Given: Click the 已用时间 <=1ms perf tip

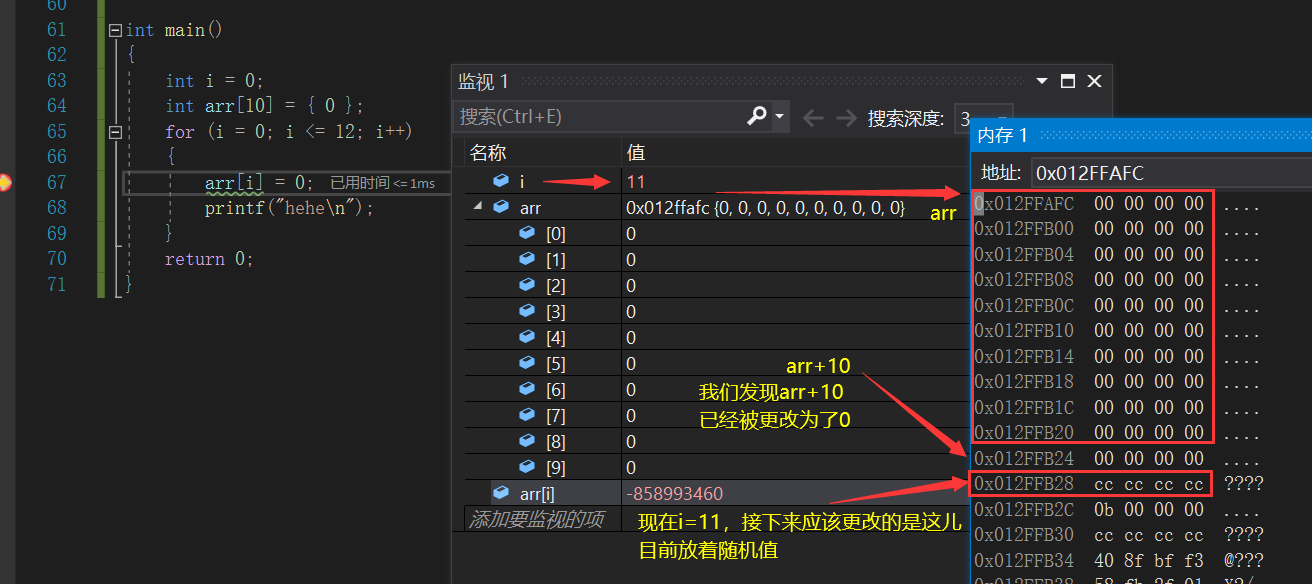Looking at the screenshot, I should click(383, 183).
